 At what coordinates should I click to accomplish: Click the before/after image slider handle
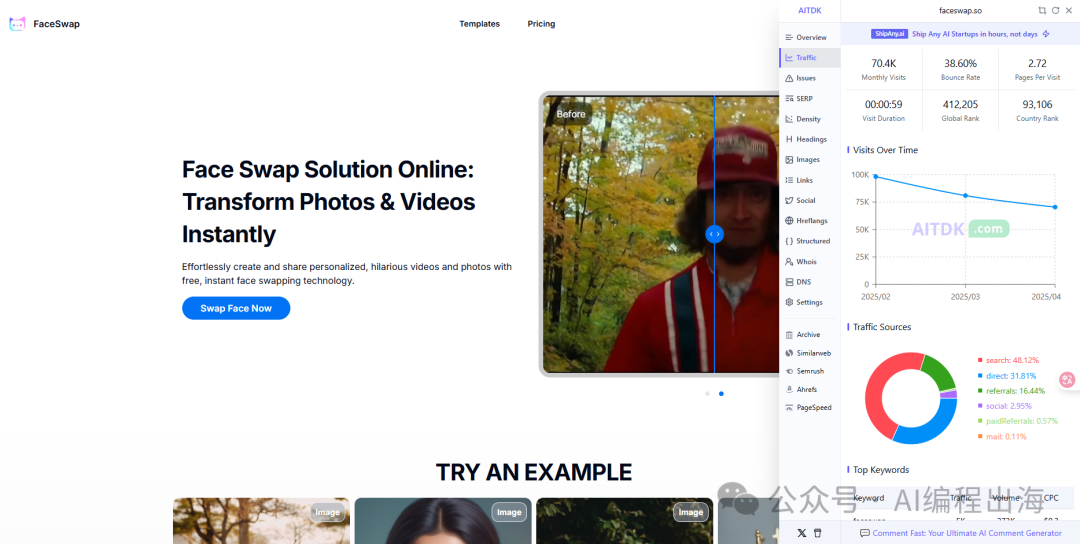coord(714,234)
